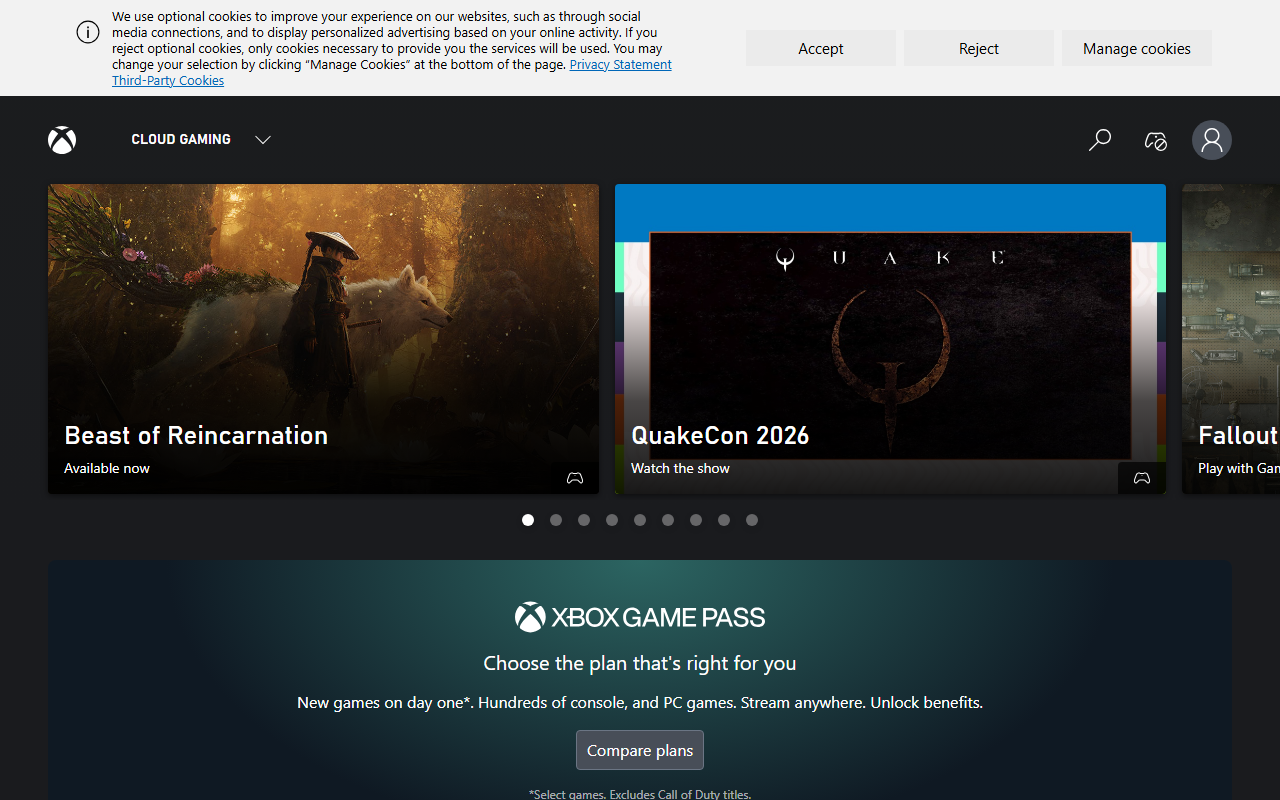Viewport: 1280px width, 800px height.
Task: Accept optional cookies
Action: tap(821, 48)
